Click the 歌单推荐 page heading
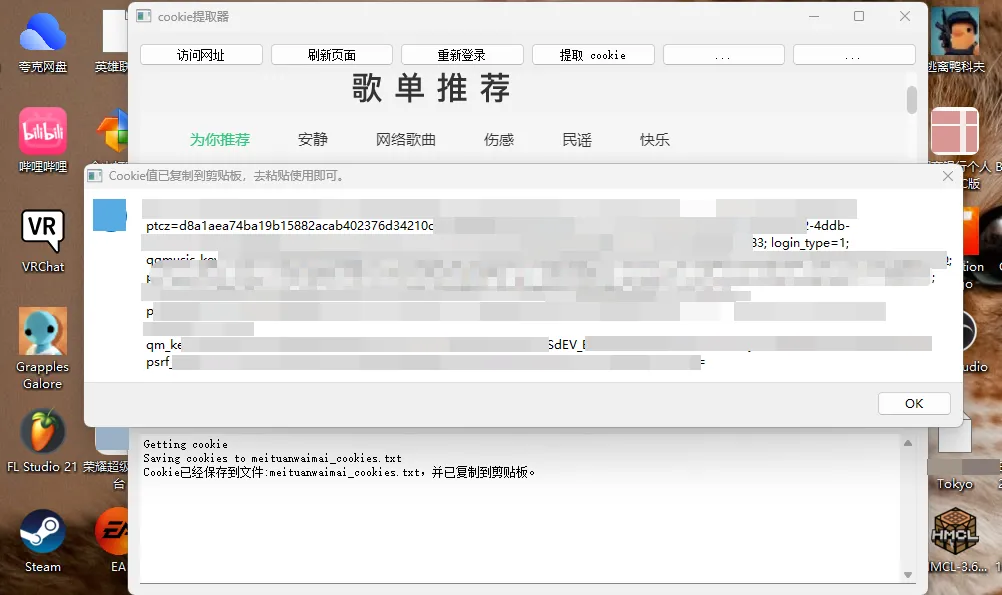Viewport: 1002px width, 595px height. click(431, 88)
